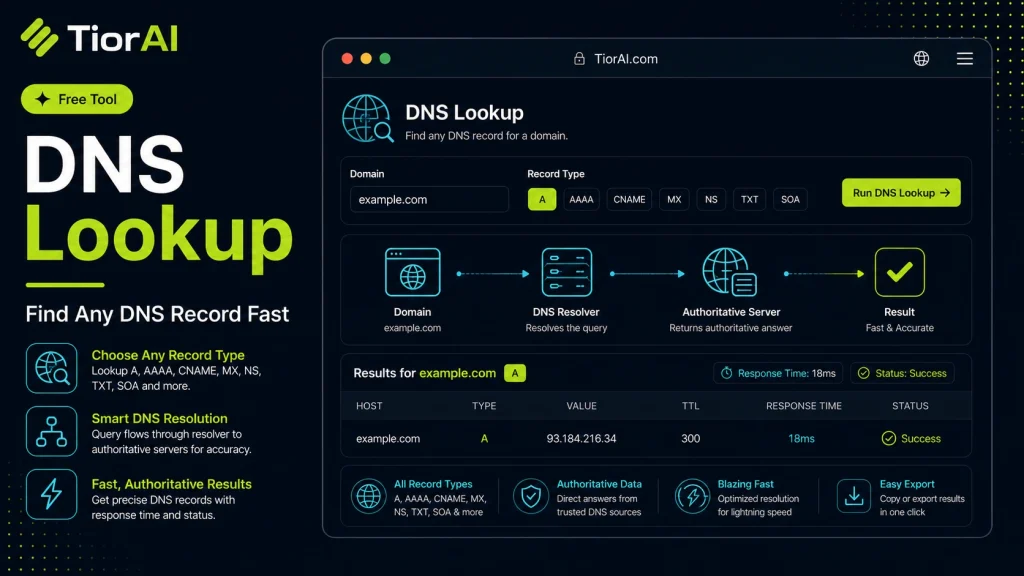Image resolution: width=1024 pixels, height=576 pixels.
Task: Click the Success check icon in table row
Action: tap(888, 438)
